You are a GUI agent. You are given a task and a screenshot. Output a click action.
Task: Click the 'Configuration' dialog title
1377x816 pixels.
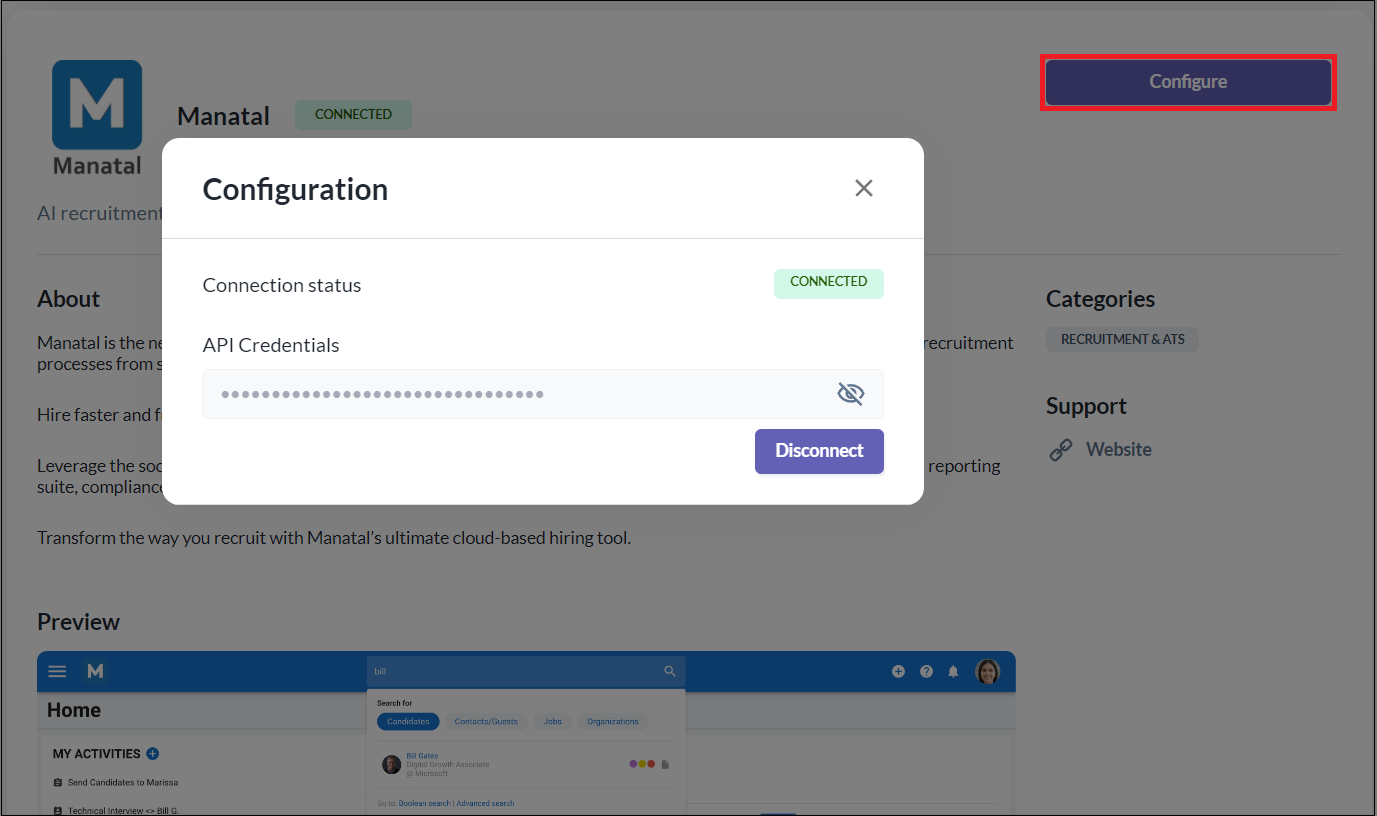pyautogui.click(x=295, y=189)
